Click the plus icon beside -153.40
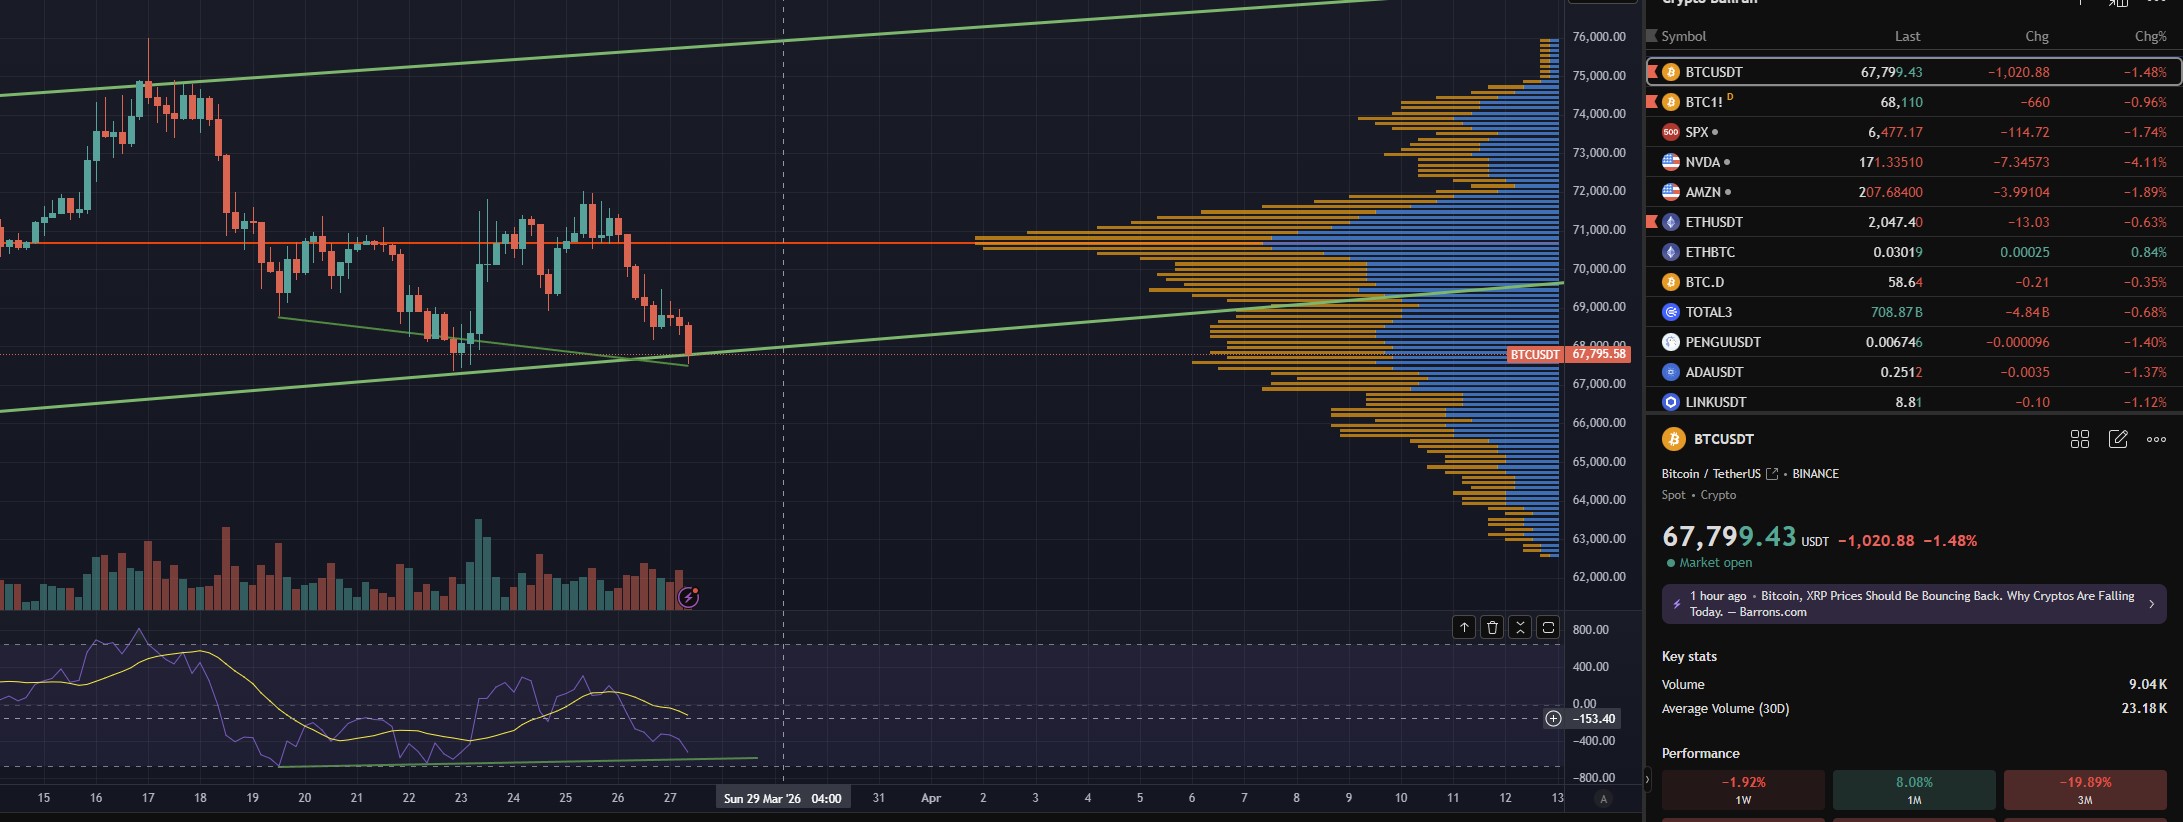This screenshot has width=2183, height=822. click(x=1553, y=718)
